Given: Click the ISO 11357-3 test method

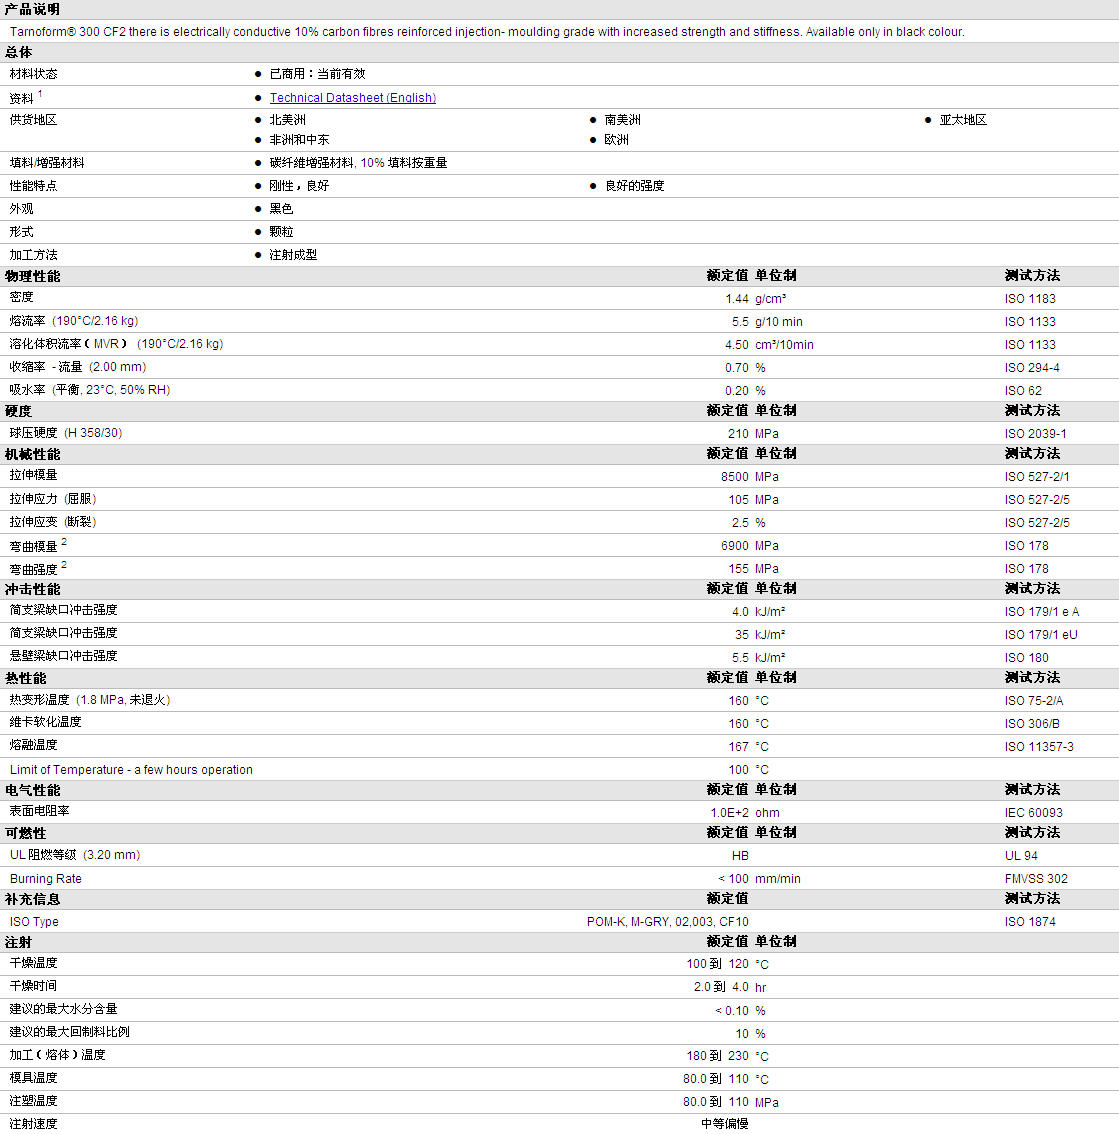Looking at the screenshot, I should pos(1039,747).
